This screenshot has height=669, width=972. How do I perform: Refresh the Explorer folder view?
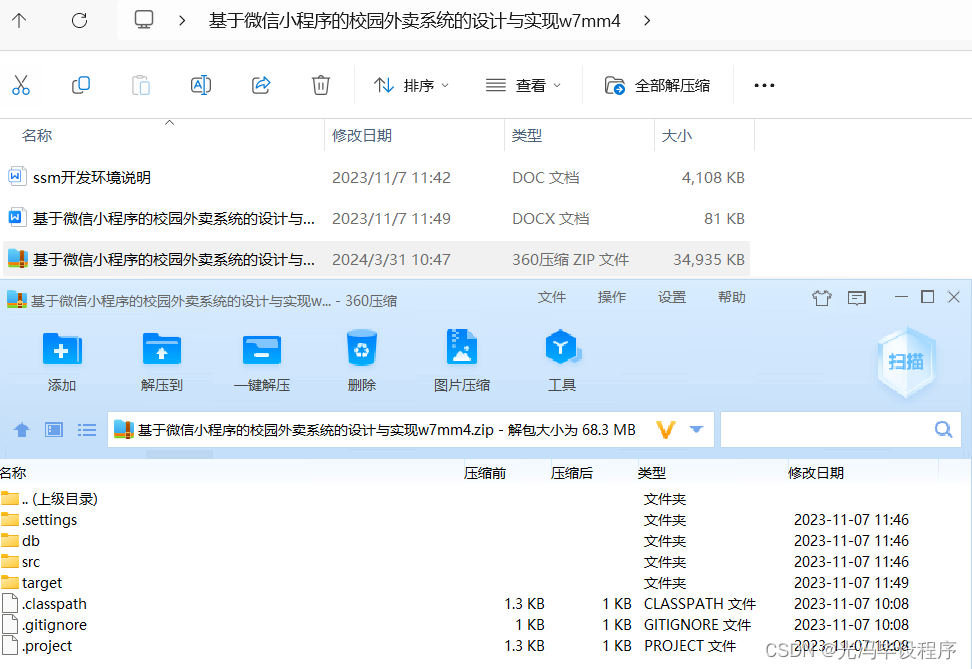[79, 20]
